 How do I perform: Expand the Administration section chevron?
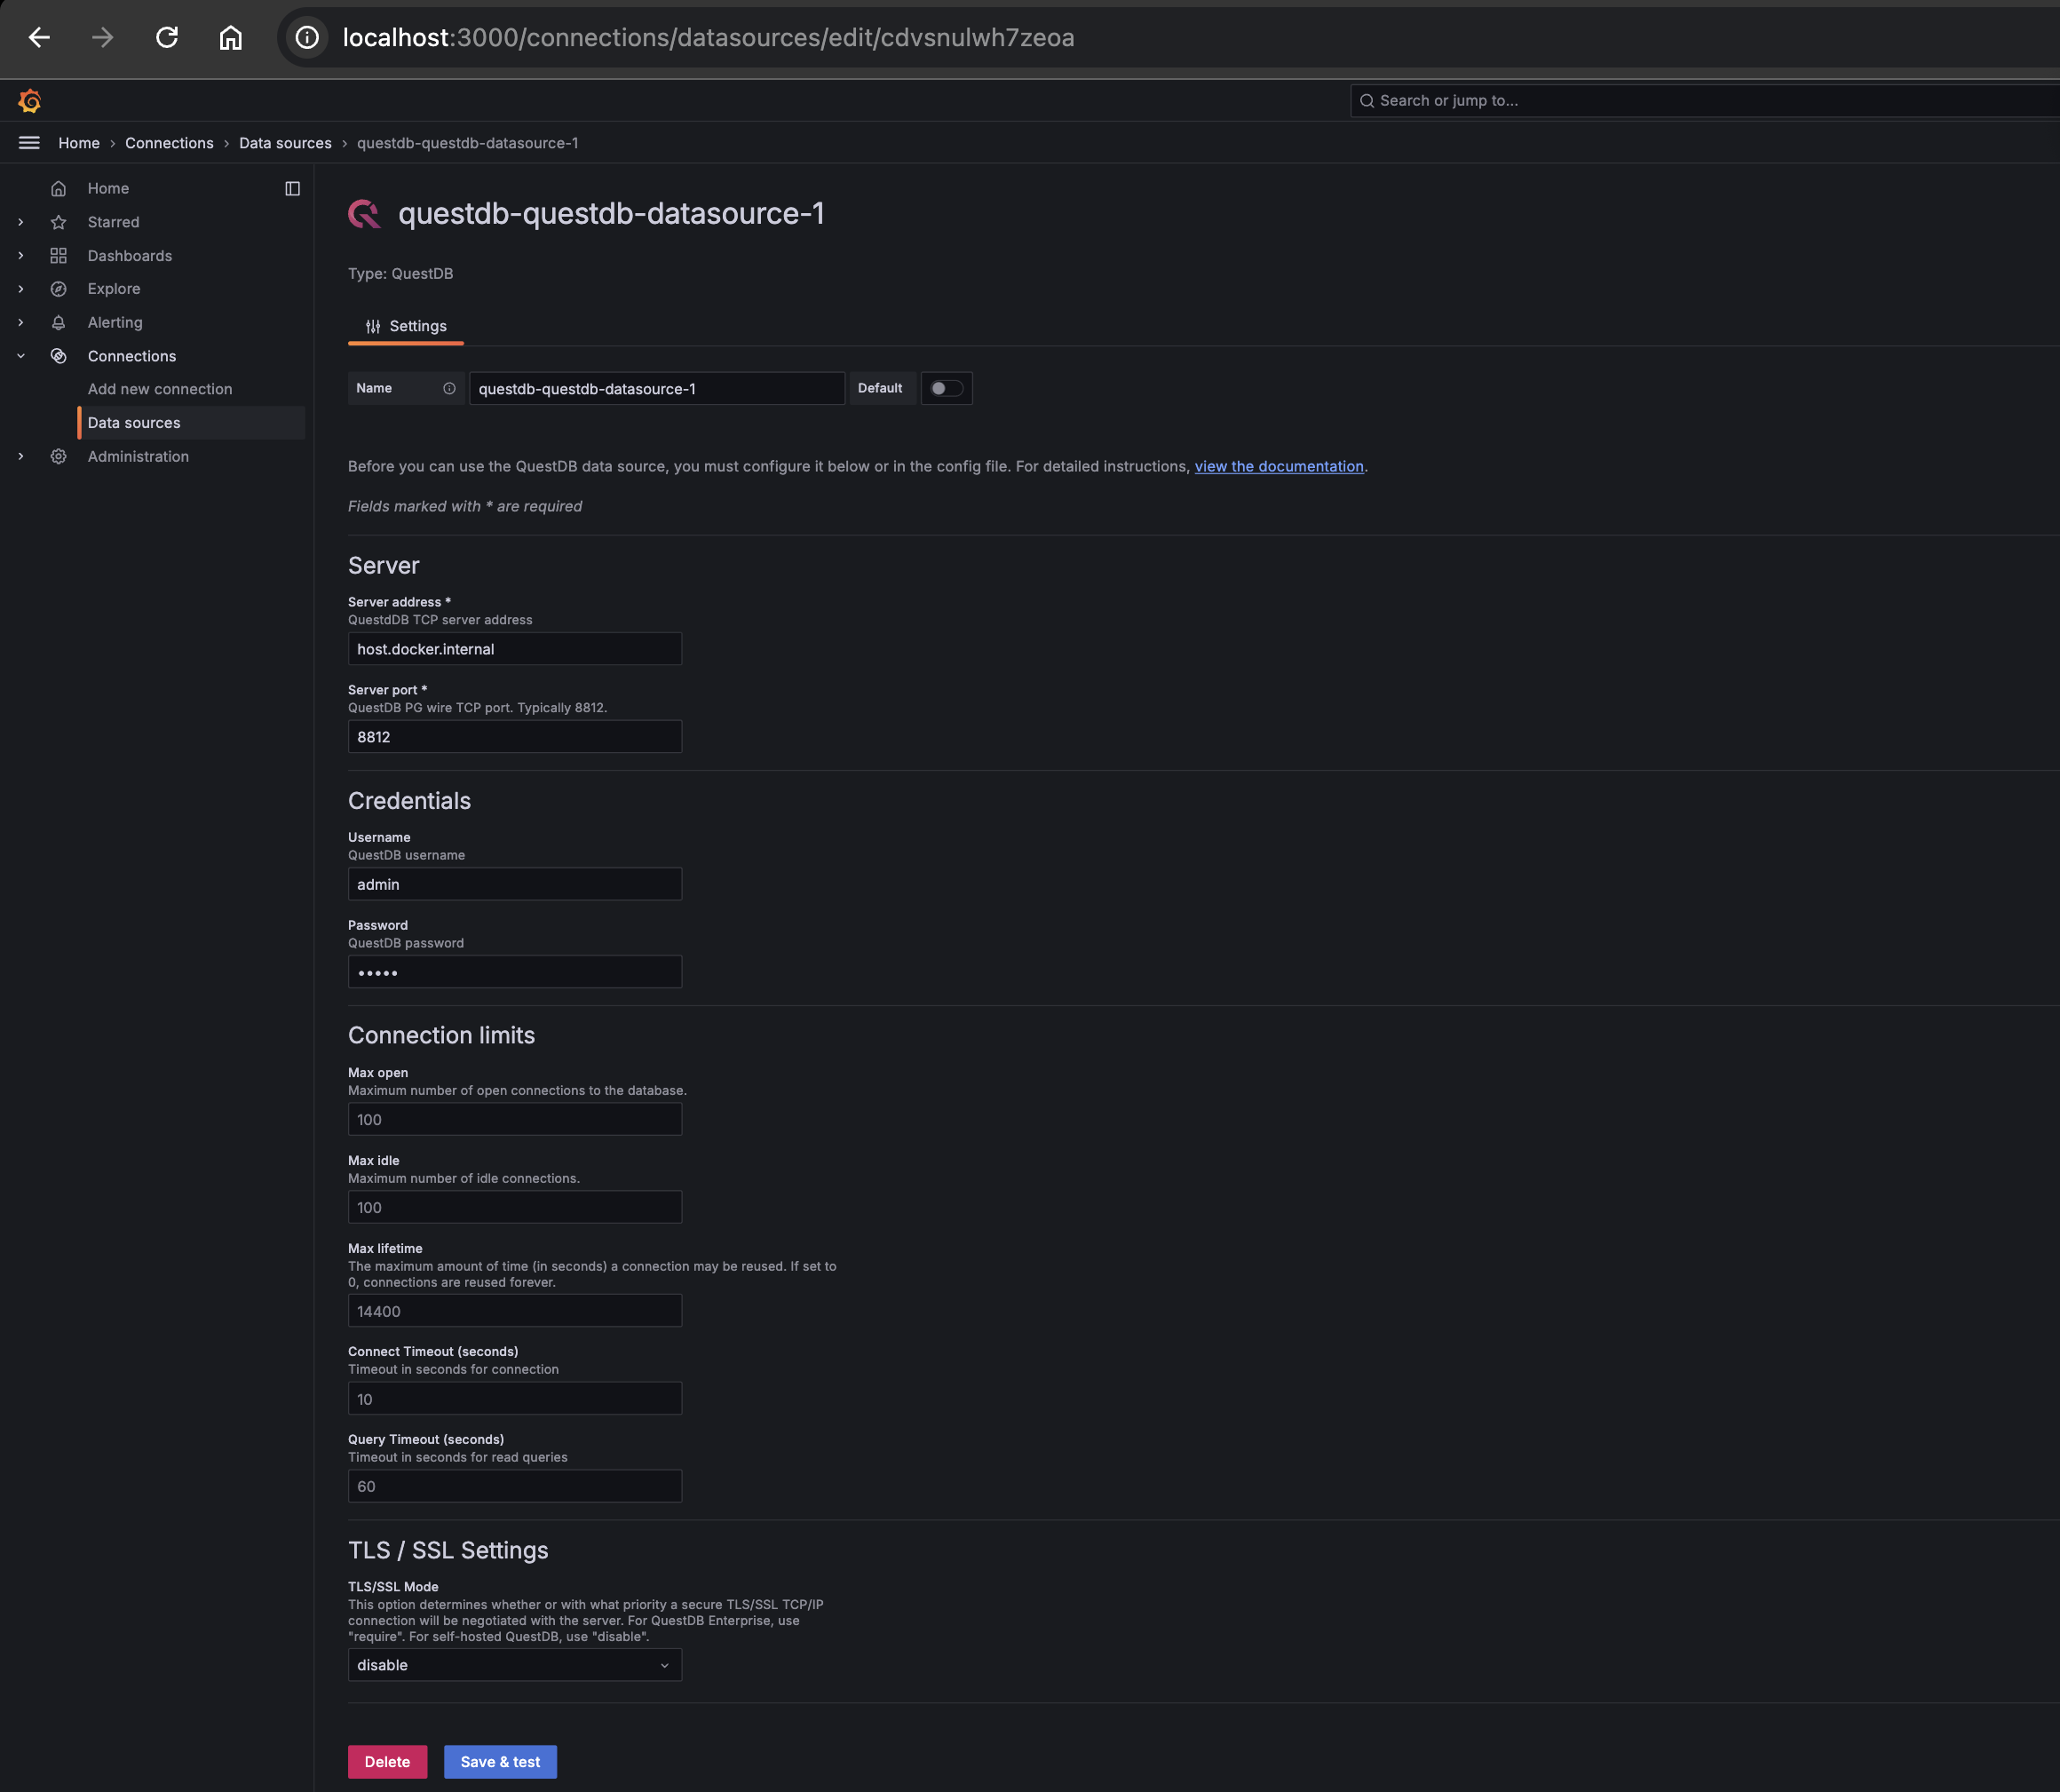pyautogui.click(x=21, y=457)
